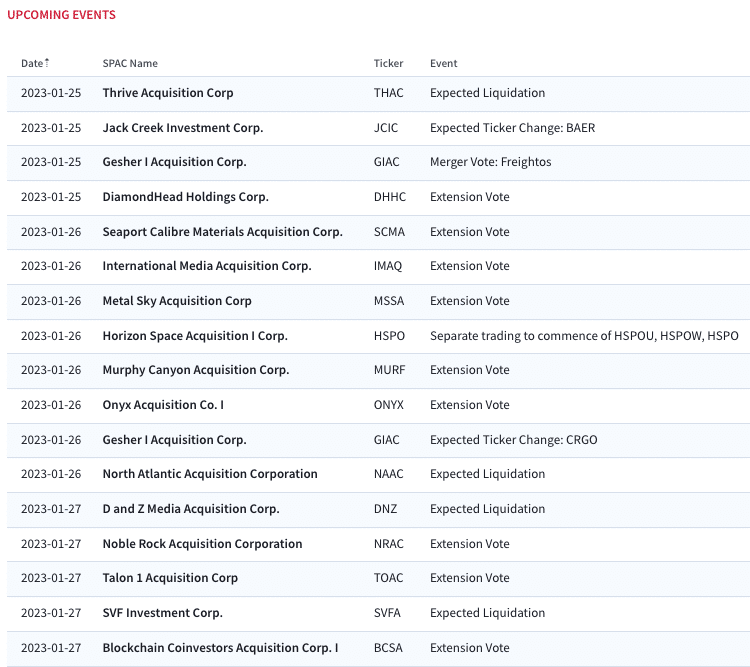This screenshot has height=667, width=750.
Task: Click the Ticker column header
Action: coord(388,63)
